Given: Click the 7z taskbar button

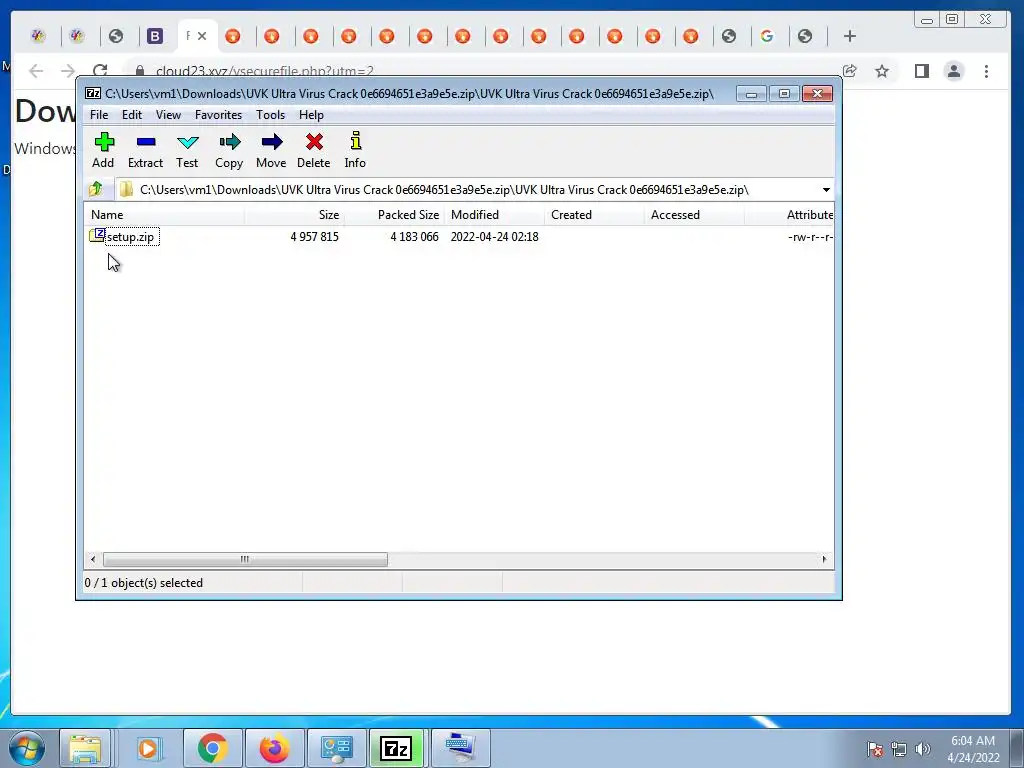Looking at the screenshot, I should (396, 748).
